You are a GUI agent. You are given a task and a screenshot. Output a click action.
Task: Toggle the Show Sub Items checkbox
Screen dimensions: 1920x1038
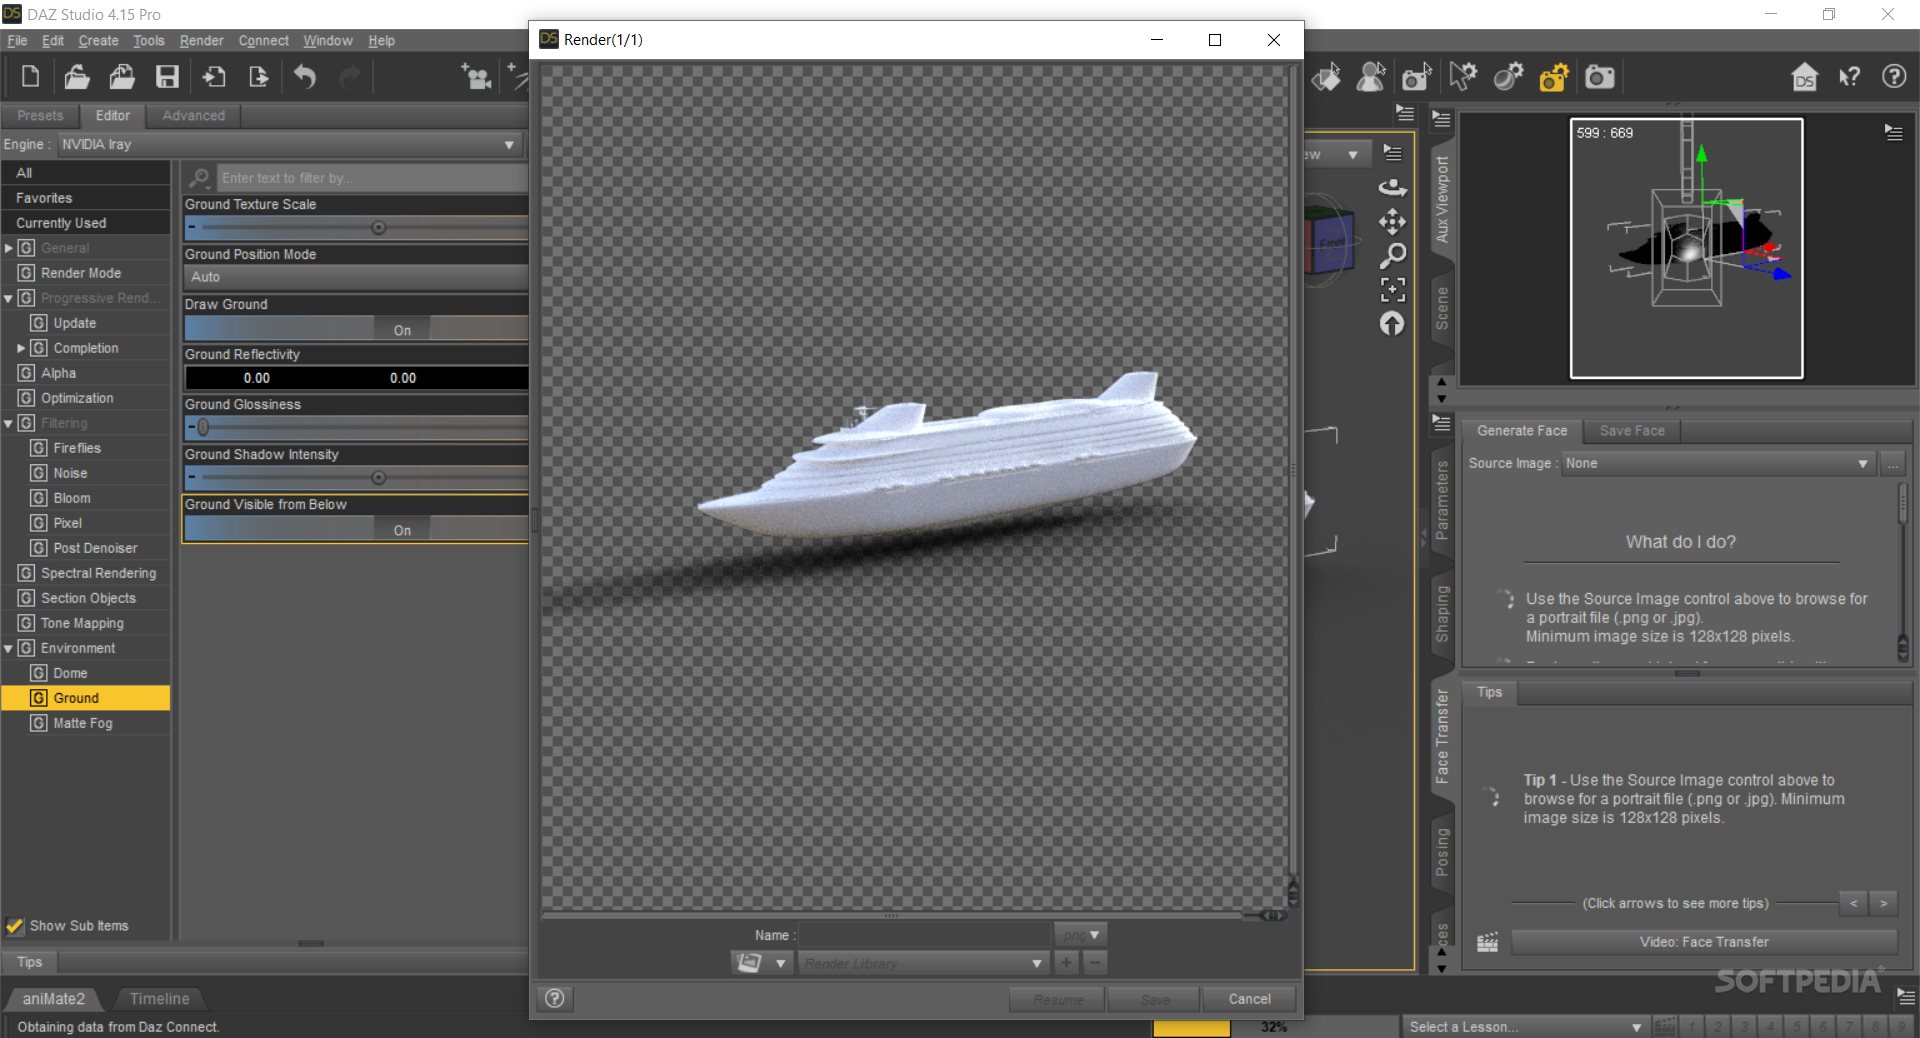pos(15,926)
